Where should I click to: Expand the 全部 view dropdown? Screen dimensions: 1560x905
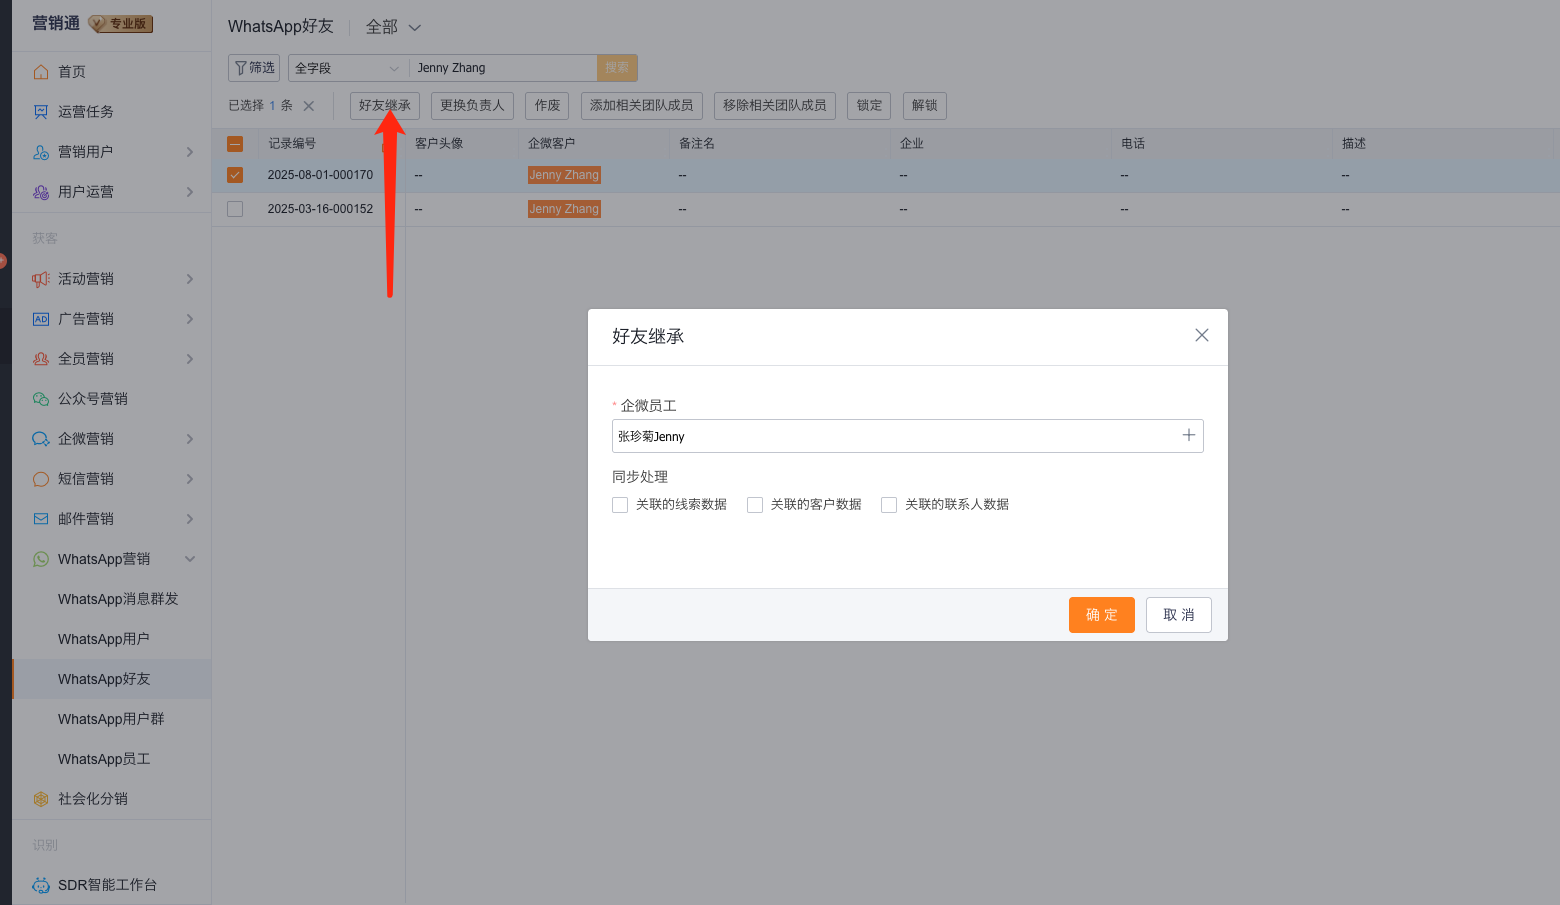coord(393,27)
